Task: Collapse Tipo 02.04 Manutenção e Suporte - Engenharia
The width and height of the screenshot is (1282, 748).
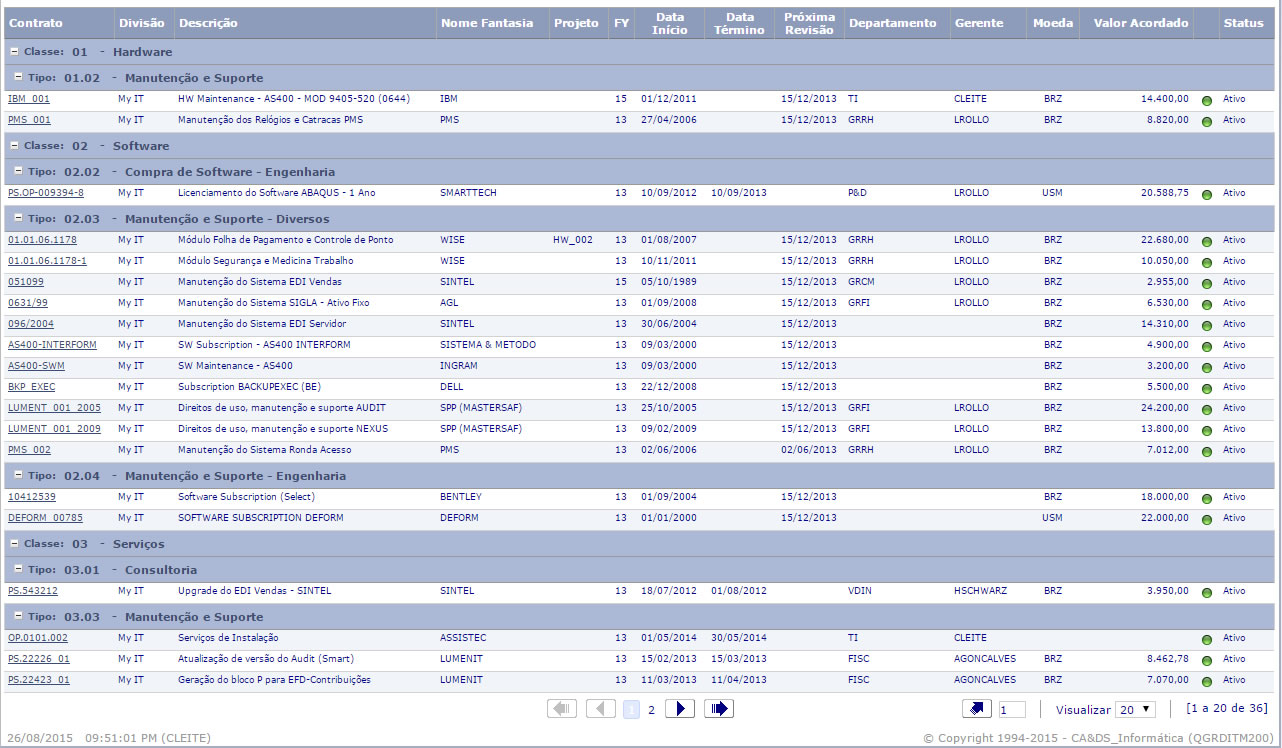Action: click(x=19, y=476)
